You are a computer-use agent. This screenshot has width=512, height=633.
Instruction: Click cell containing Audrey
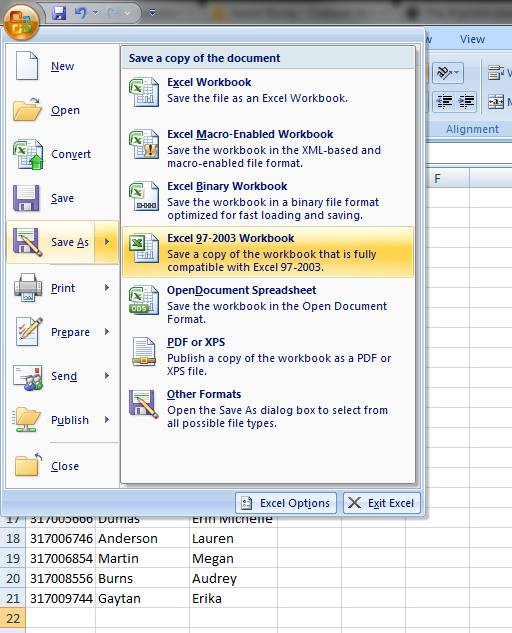233,579
